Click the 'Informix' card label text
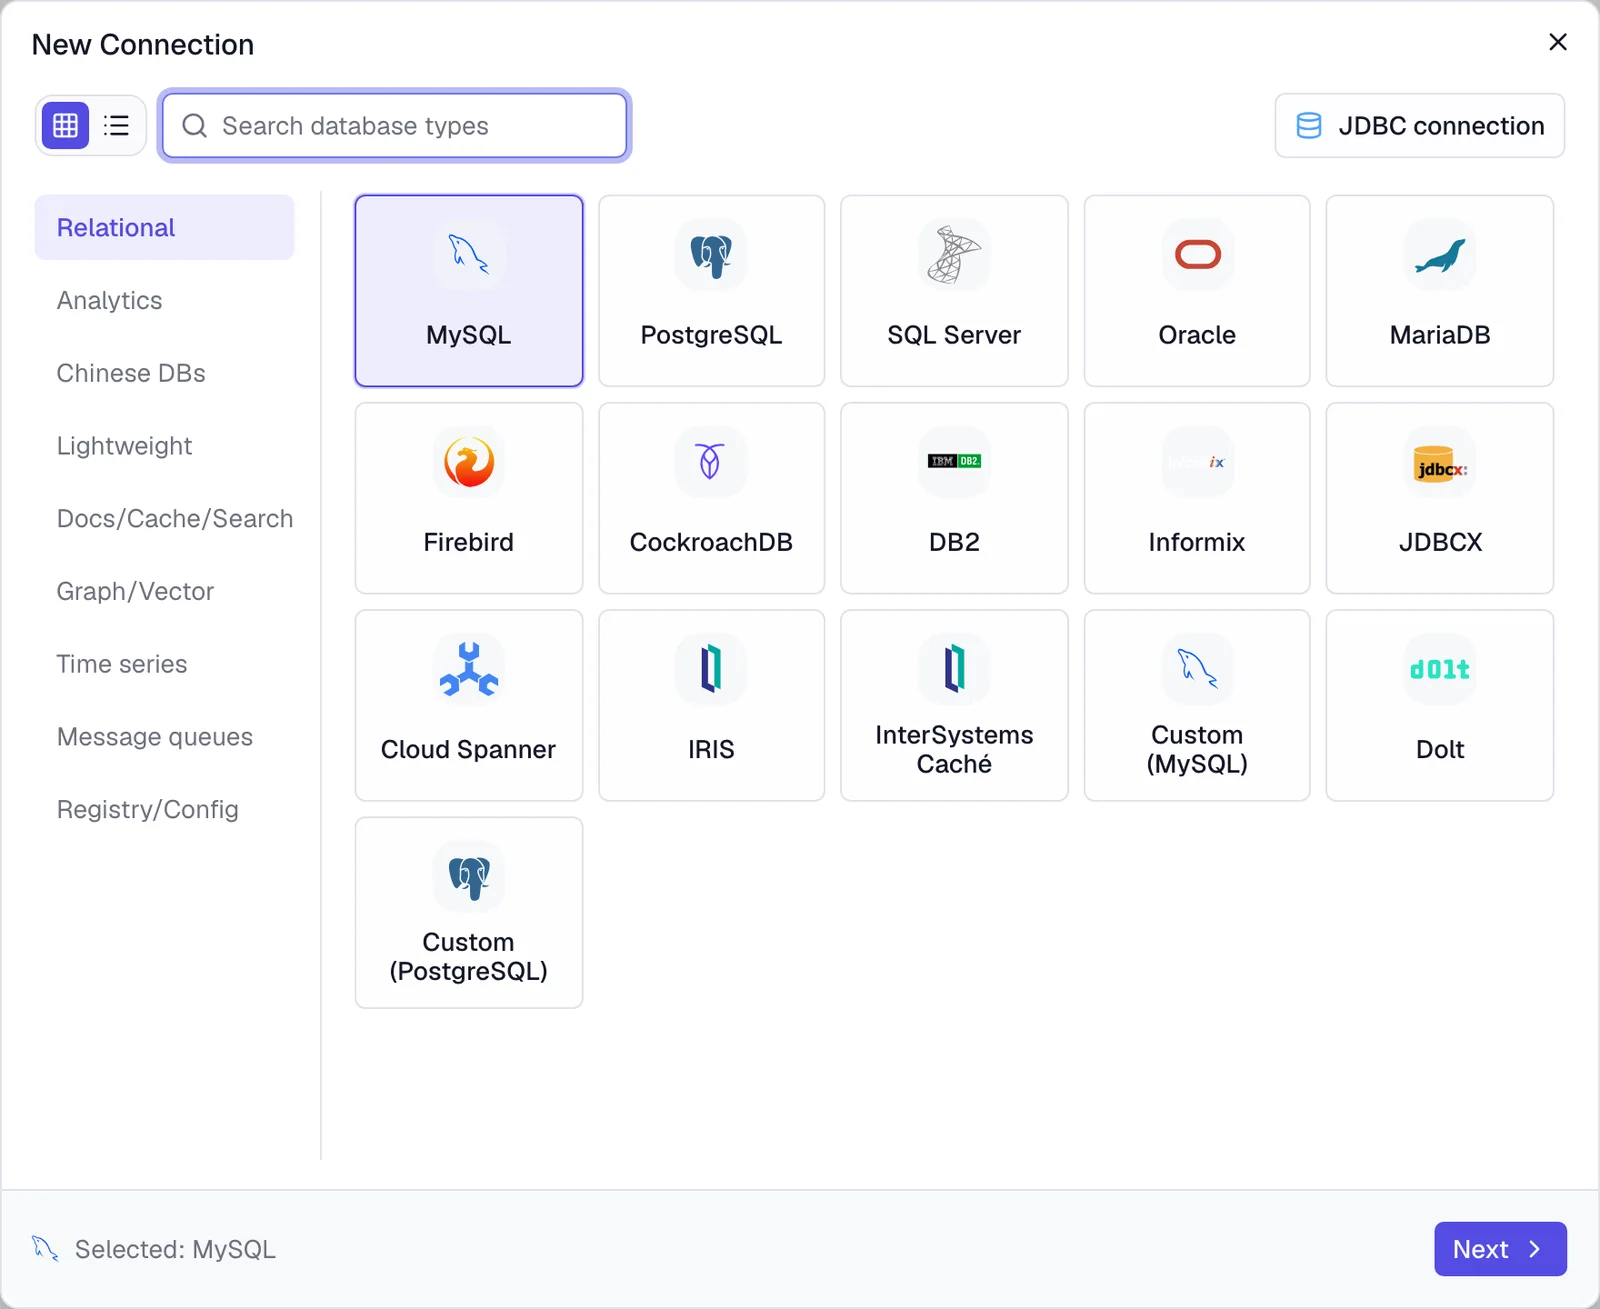 coord(1197,542)
